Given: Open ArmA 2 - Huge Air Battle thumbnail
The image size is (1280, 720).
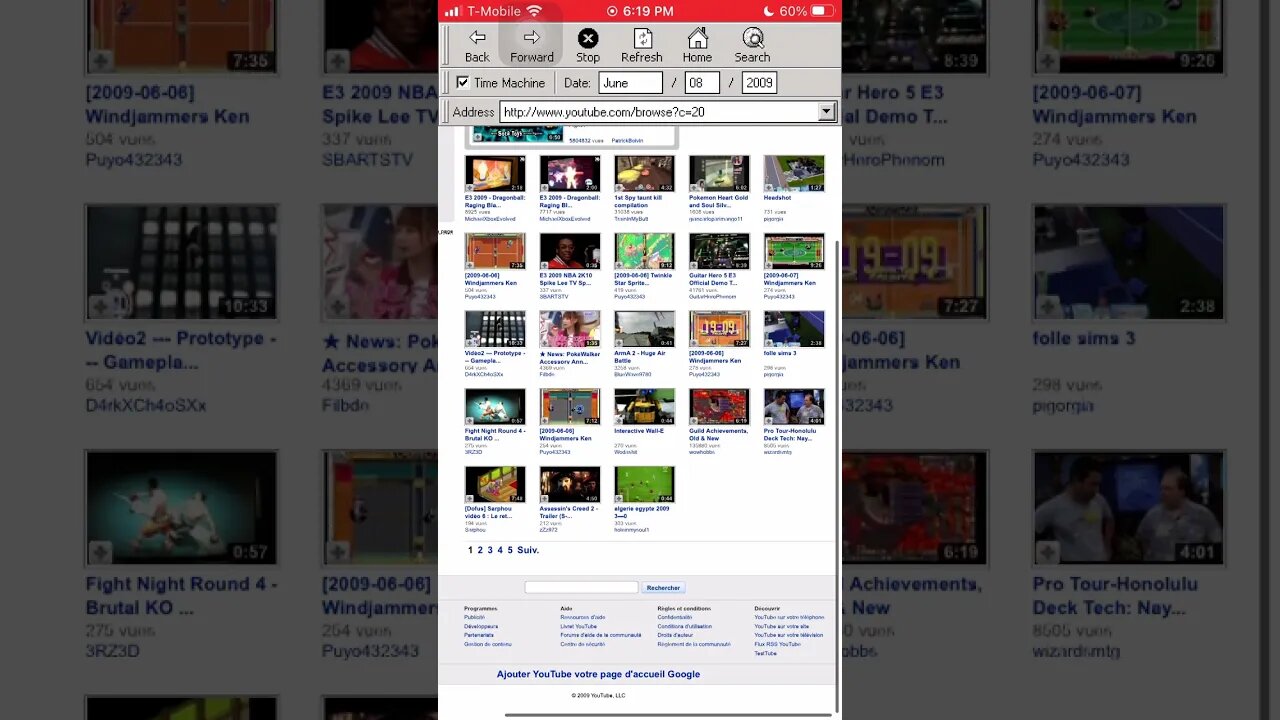Looking at the screenshot, I should [x=645, y=329].
